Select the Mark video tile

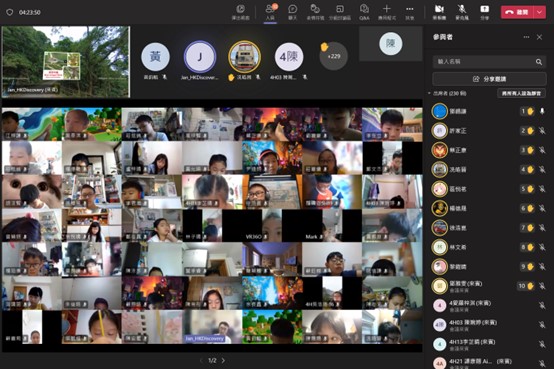tap(332, 225)
